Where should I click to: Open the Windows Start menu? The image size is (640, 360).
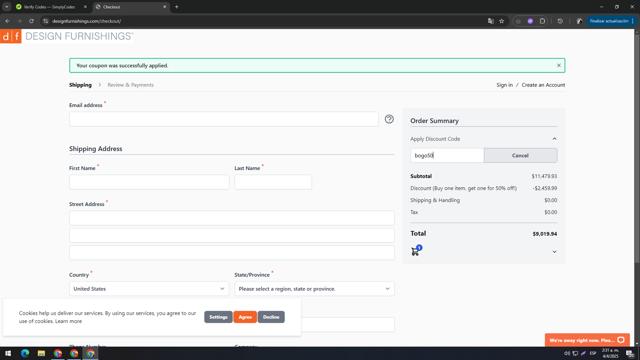(x=8, y=353)
